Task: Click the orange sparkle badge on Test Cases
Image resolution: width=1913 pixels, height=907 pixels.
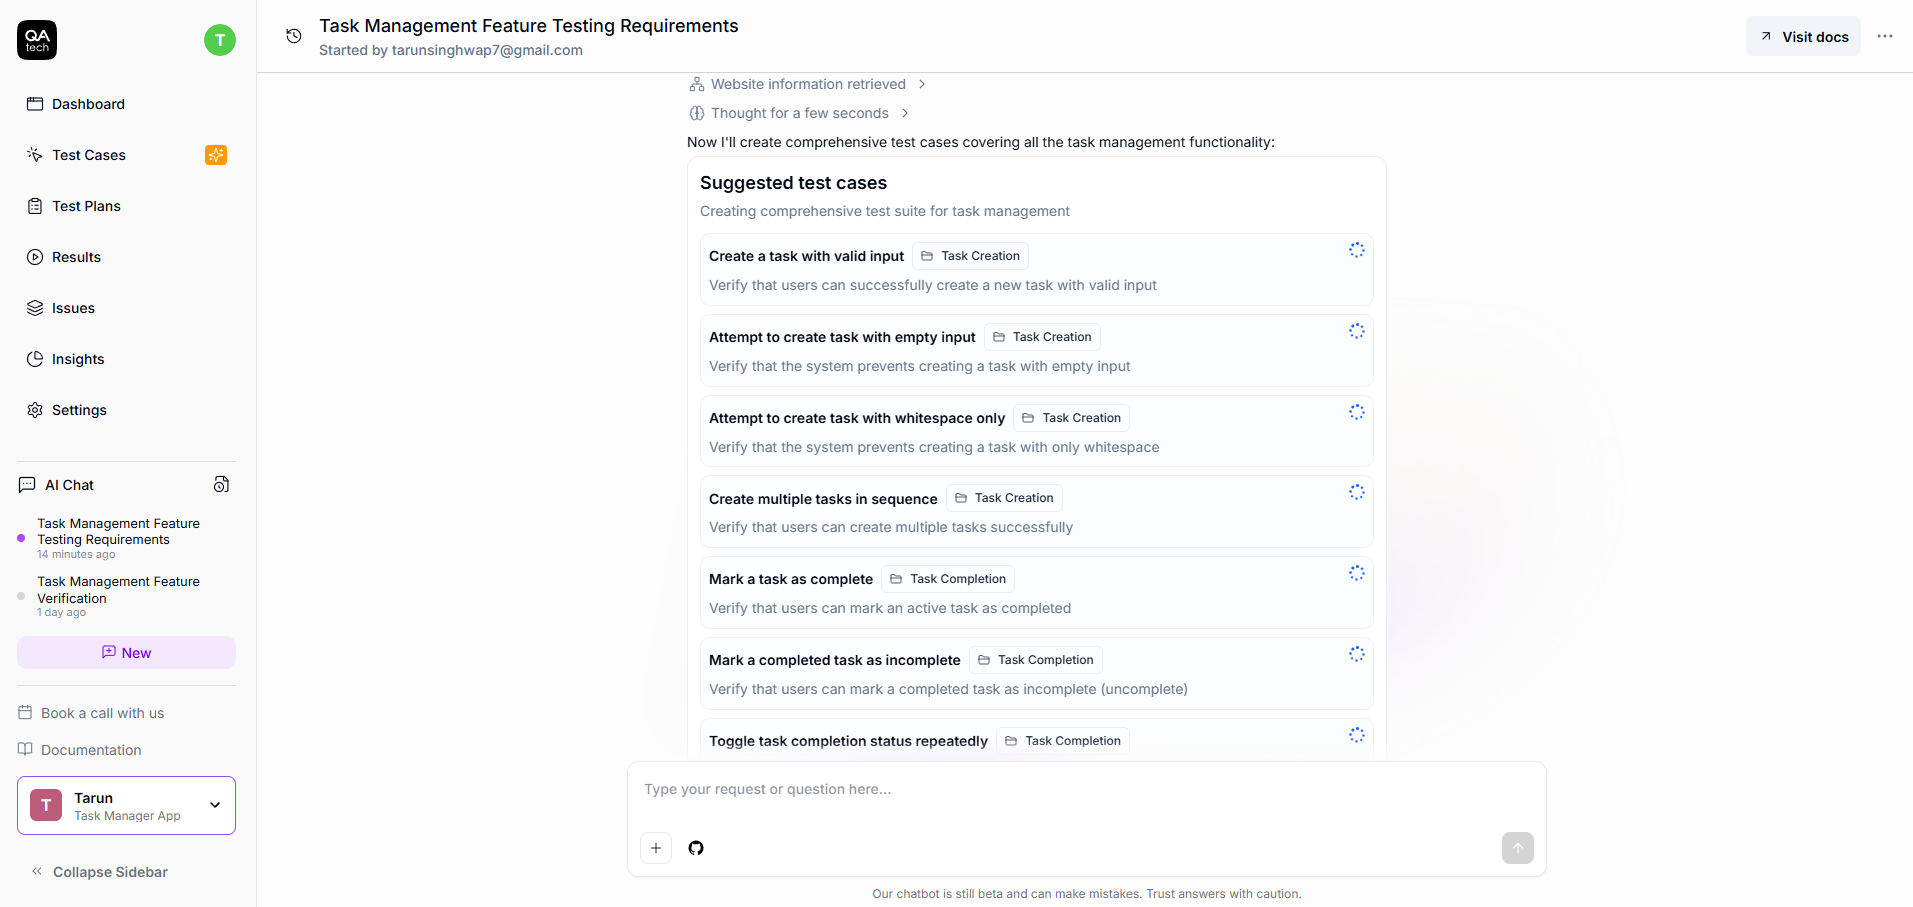Action: [x=216, y=155]
